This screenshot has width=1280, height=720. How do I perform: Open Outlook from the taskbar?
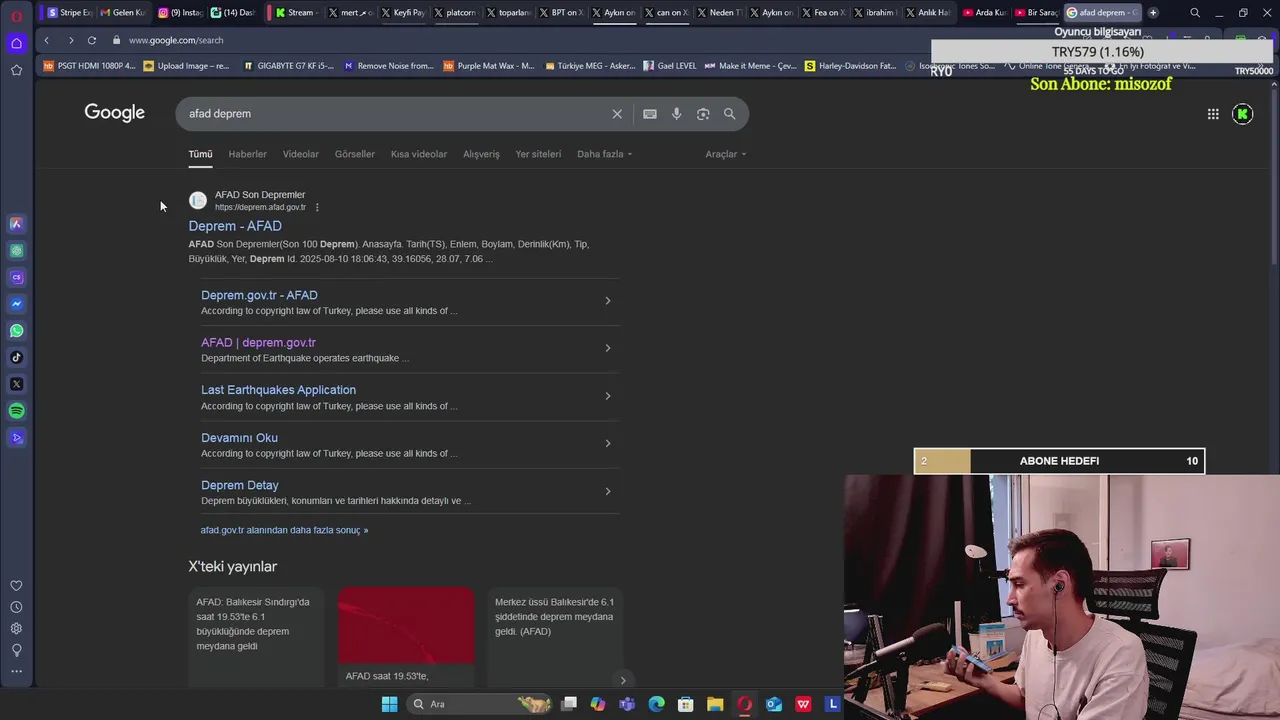774,704
